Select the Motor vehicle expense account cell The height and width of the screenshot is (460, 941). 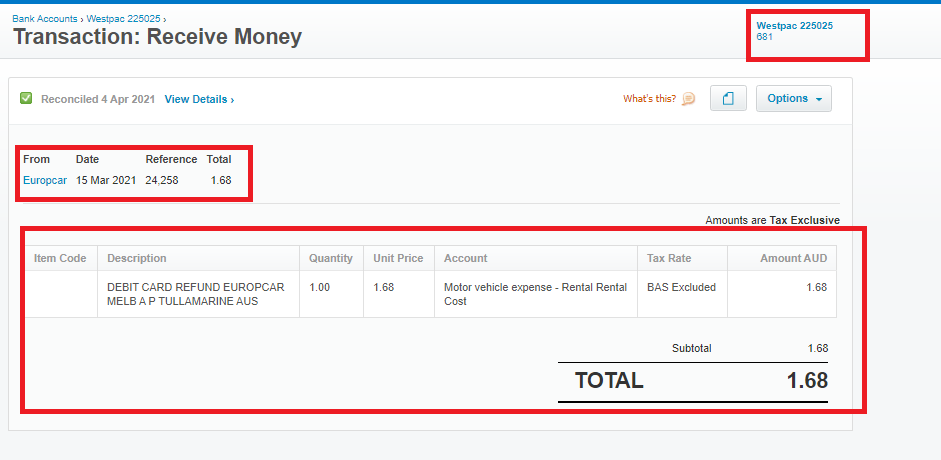536,294
